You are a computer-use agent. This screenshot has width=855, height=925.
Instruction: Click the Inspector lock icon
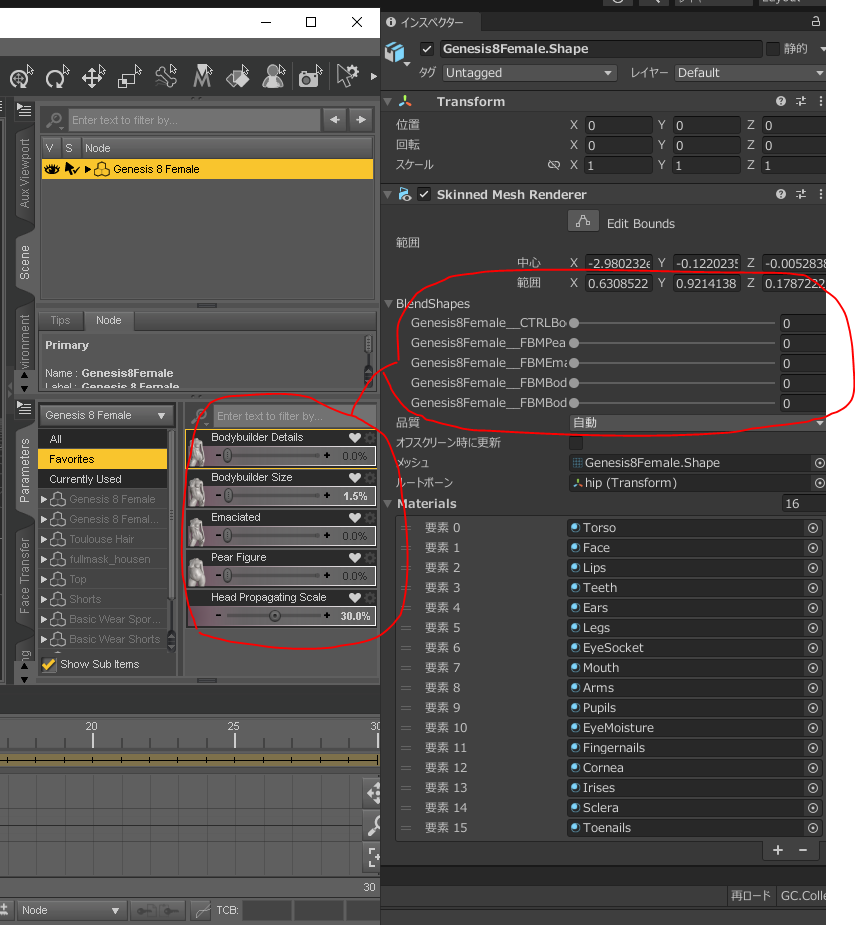(x=815, y=22)
